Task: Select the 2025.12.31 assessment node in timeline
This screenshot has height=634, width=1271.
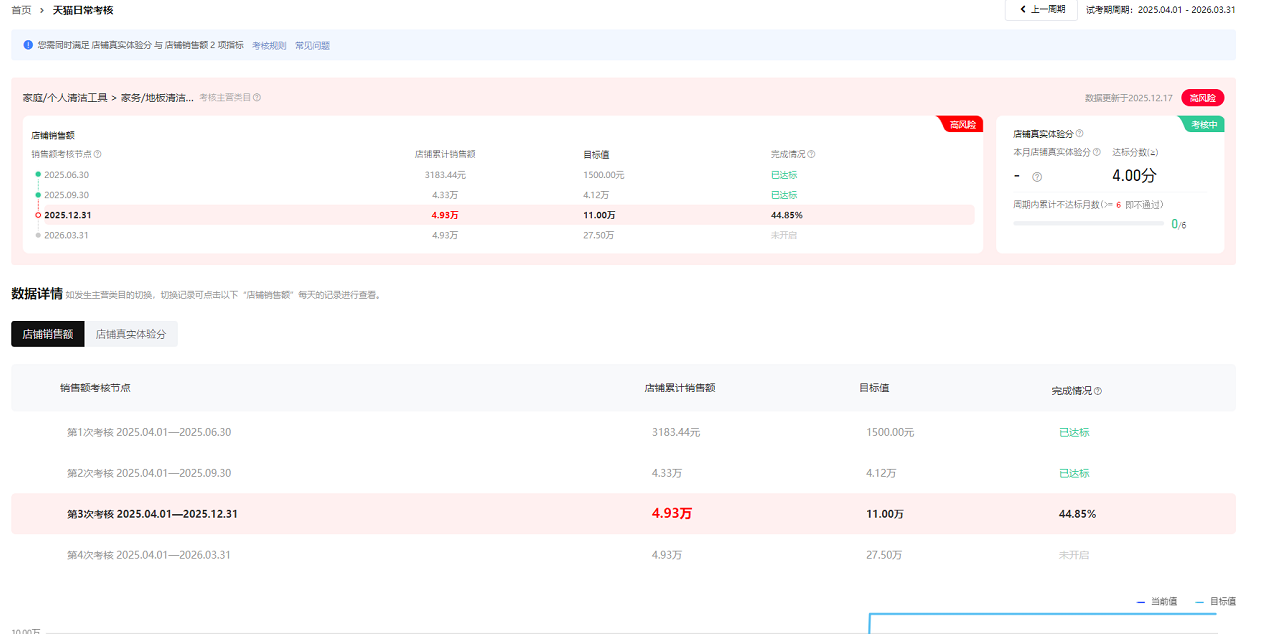Action: tap(66, 215)
